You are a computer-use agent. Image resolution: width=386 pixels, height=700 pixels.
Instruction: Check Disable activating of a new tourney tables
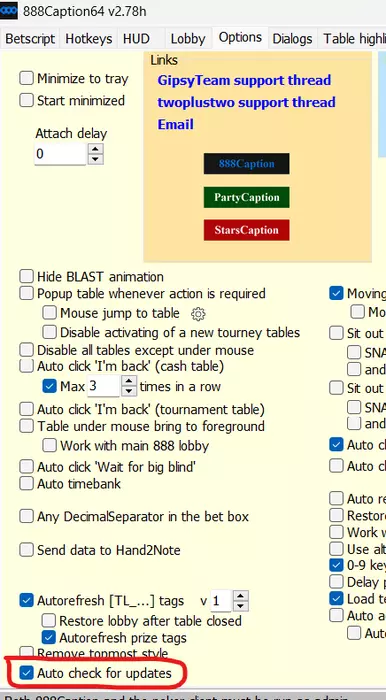(x=50, y=332)
